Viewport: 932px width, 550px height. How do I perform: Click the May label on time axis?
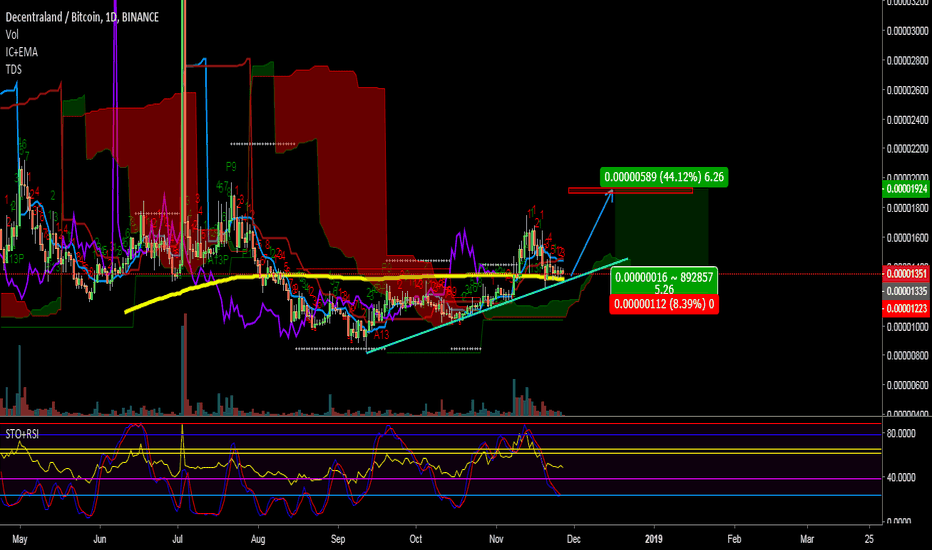pos(20,539)
